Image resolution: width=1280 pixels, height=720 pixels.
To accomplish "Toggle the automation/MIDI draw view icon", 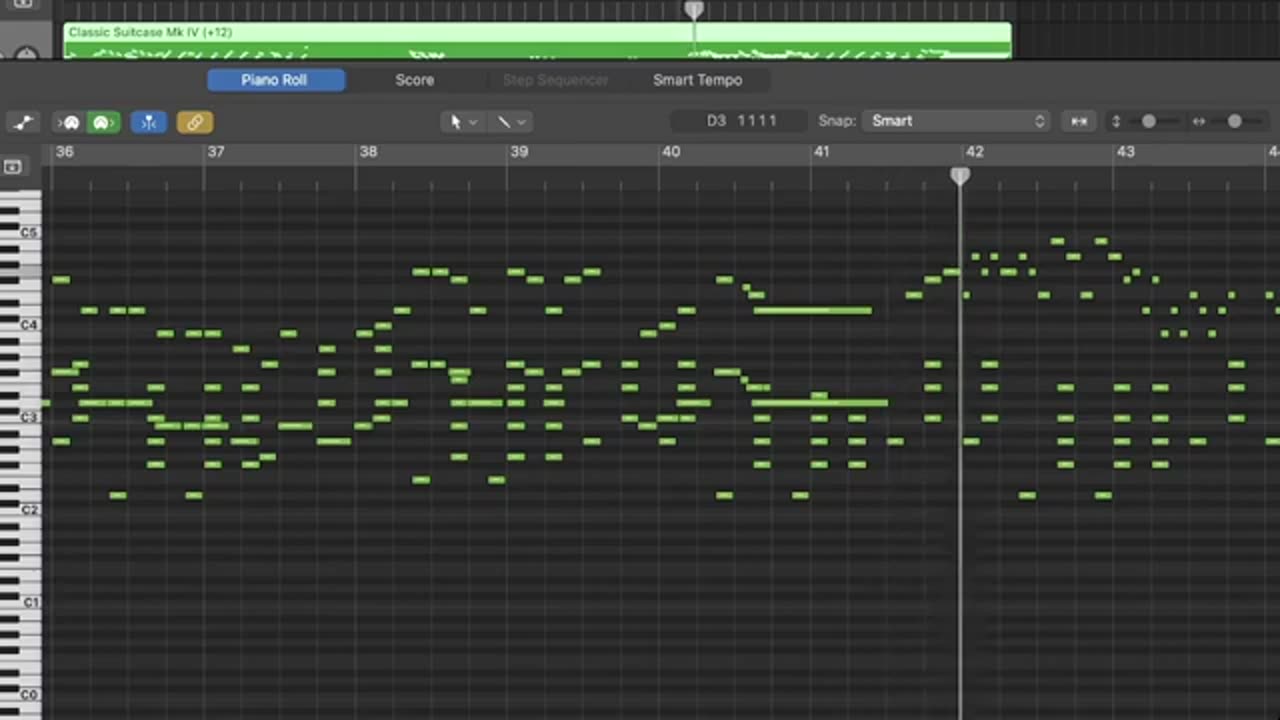I will 23,122.
